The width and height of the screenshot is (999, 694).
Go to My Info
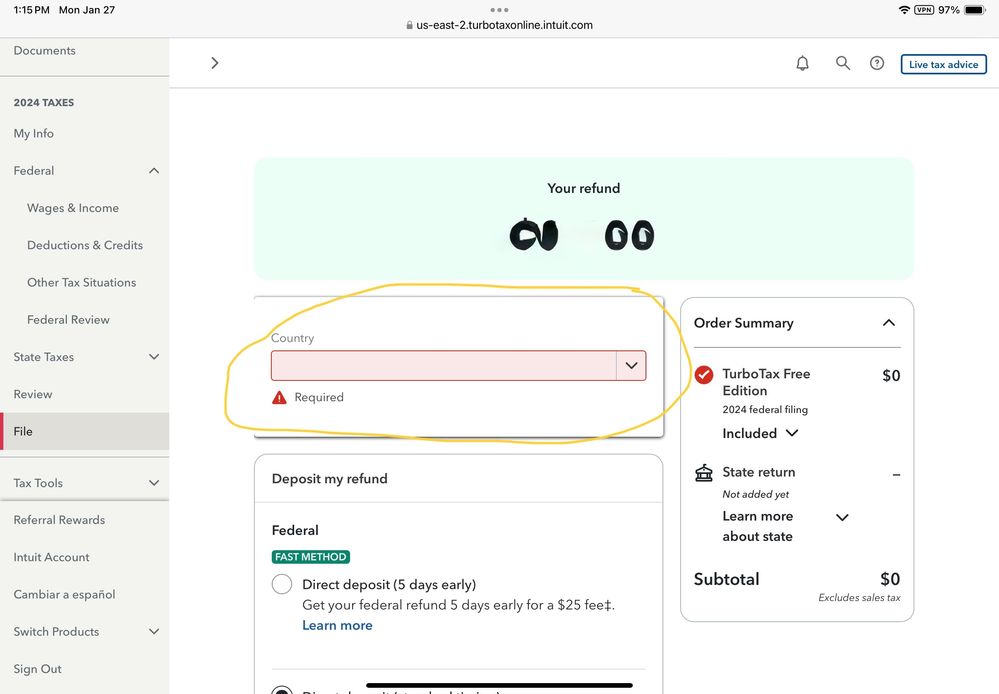(34, 133)
